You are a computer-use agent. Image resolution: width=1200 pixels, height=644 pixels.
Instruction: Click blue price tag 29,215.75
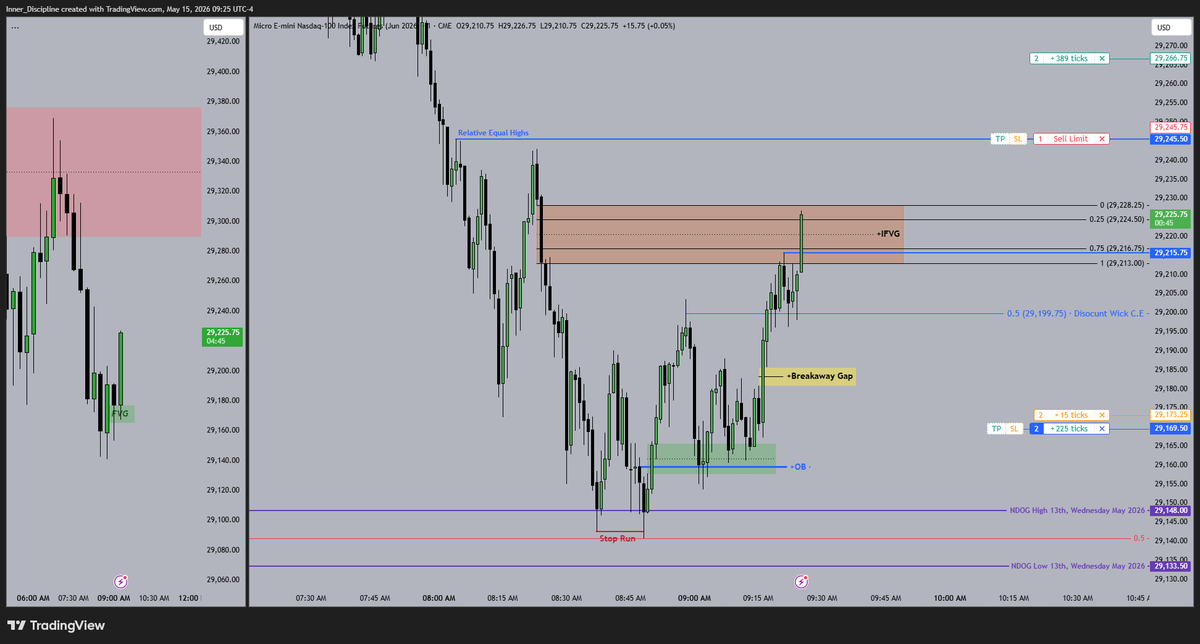(1169, 253)
